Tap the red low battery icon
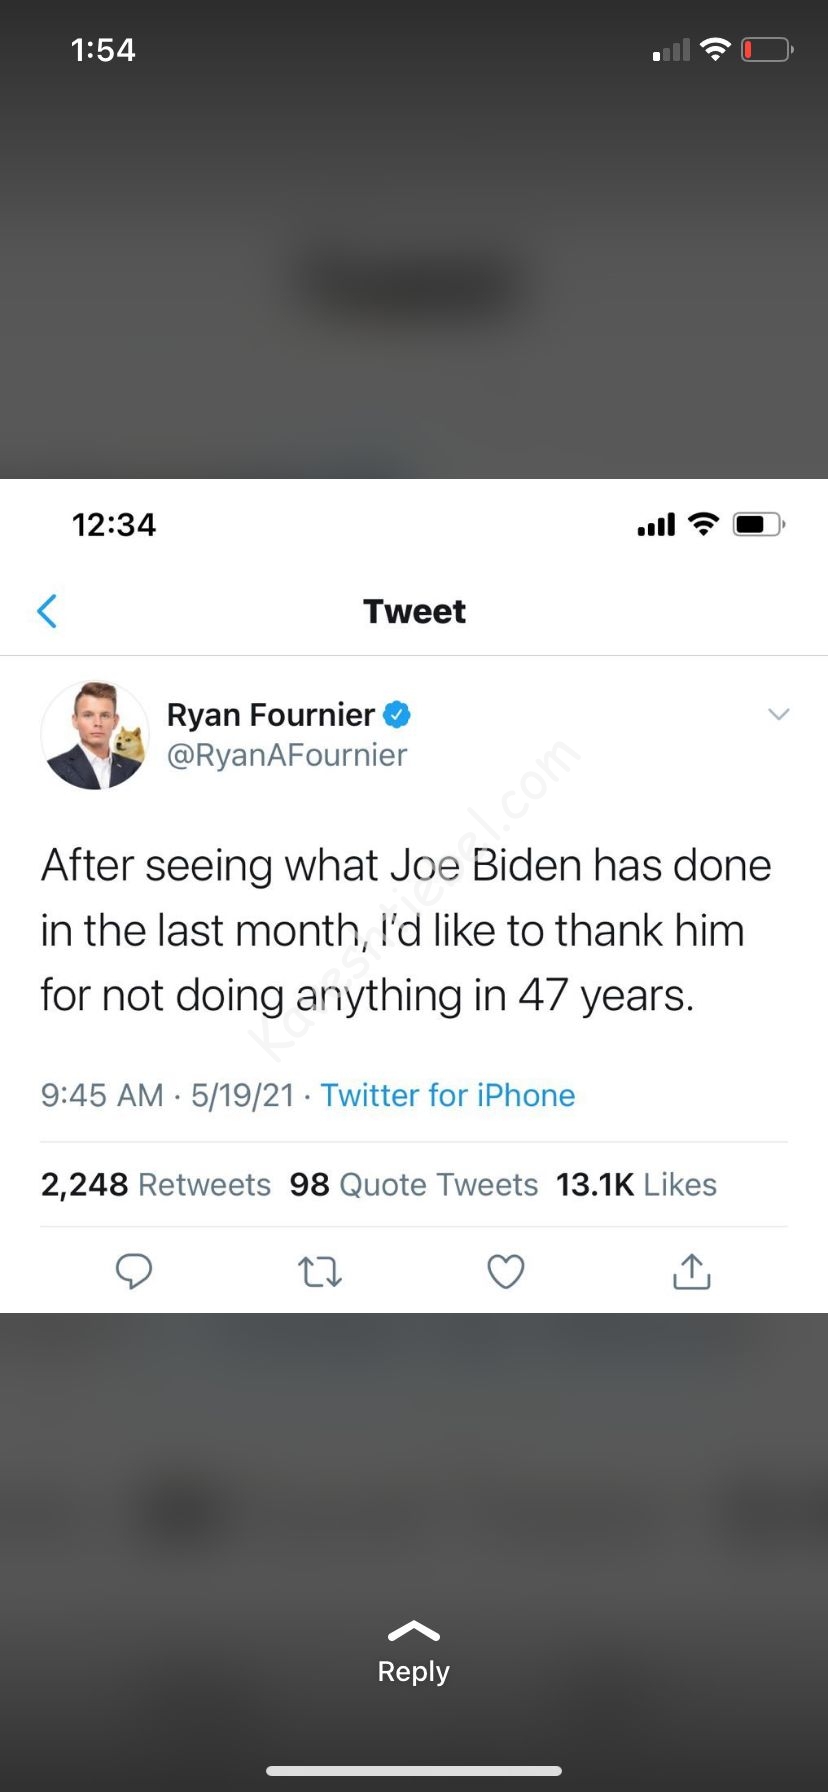The width and height of the screenshot is (828, 1792). click(x=767, y=49)
